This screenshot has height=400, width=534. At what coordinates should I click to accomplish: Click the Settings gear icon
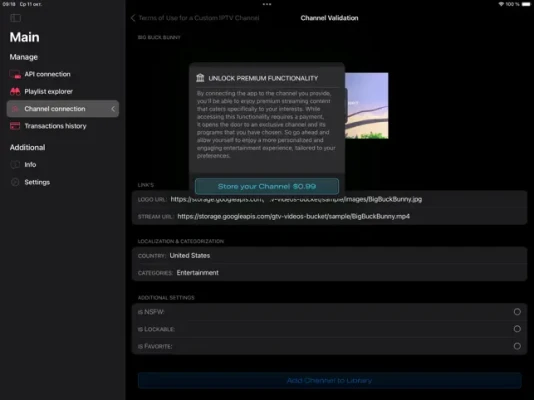(15, 182)
